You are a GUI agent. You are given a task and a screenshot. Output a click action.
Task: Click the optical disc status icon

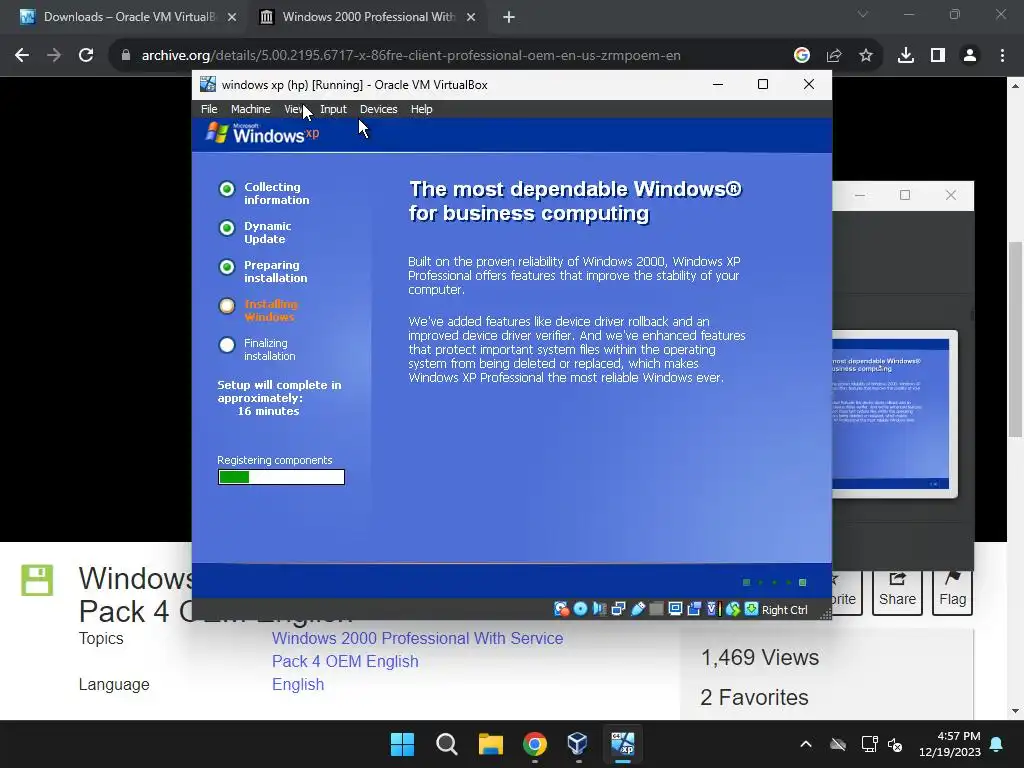(580, 609)
